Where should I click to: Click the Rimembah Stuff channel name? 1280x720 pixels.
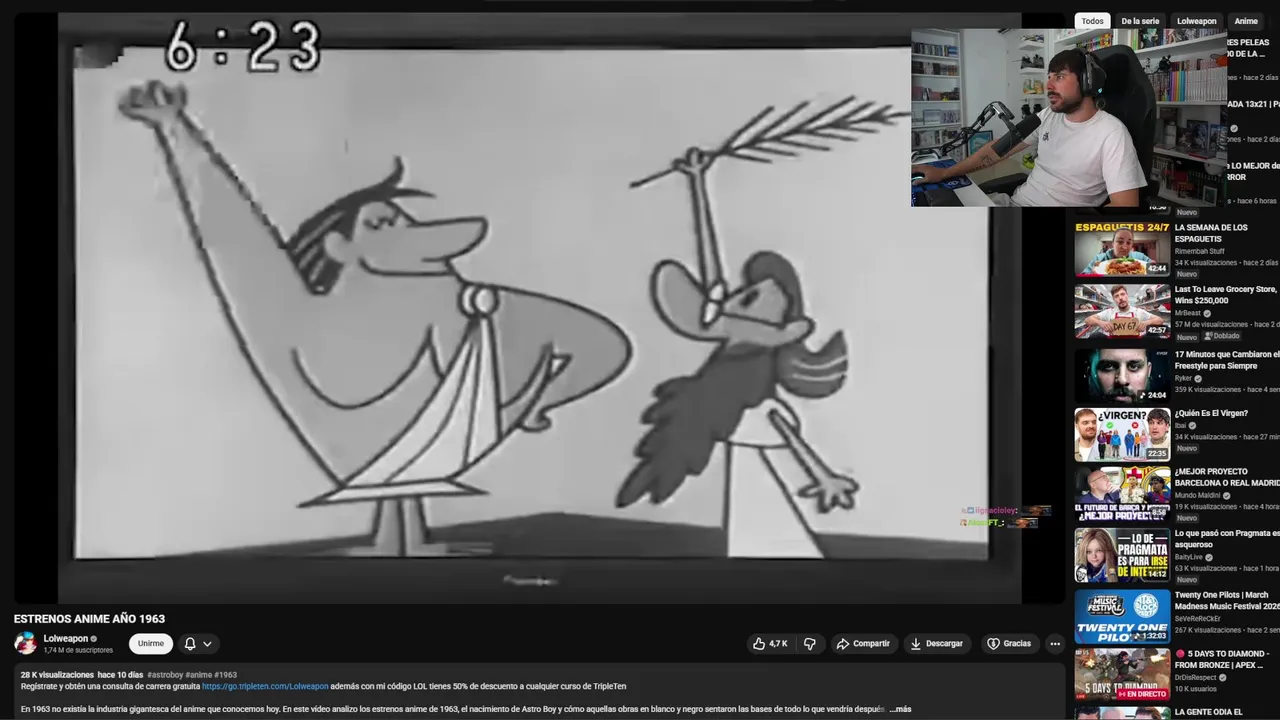pyautogui.click(x=1200, y=251)
